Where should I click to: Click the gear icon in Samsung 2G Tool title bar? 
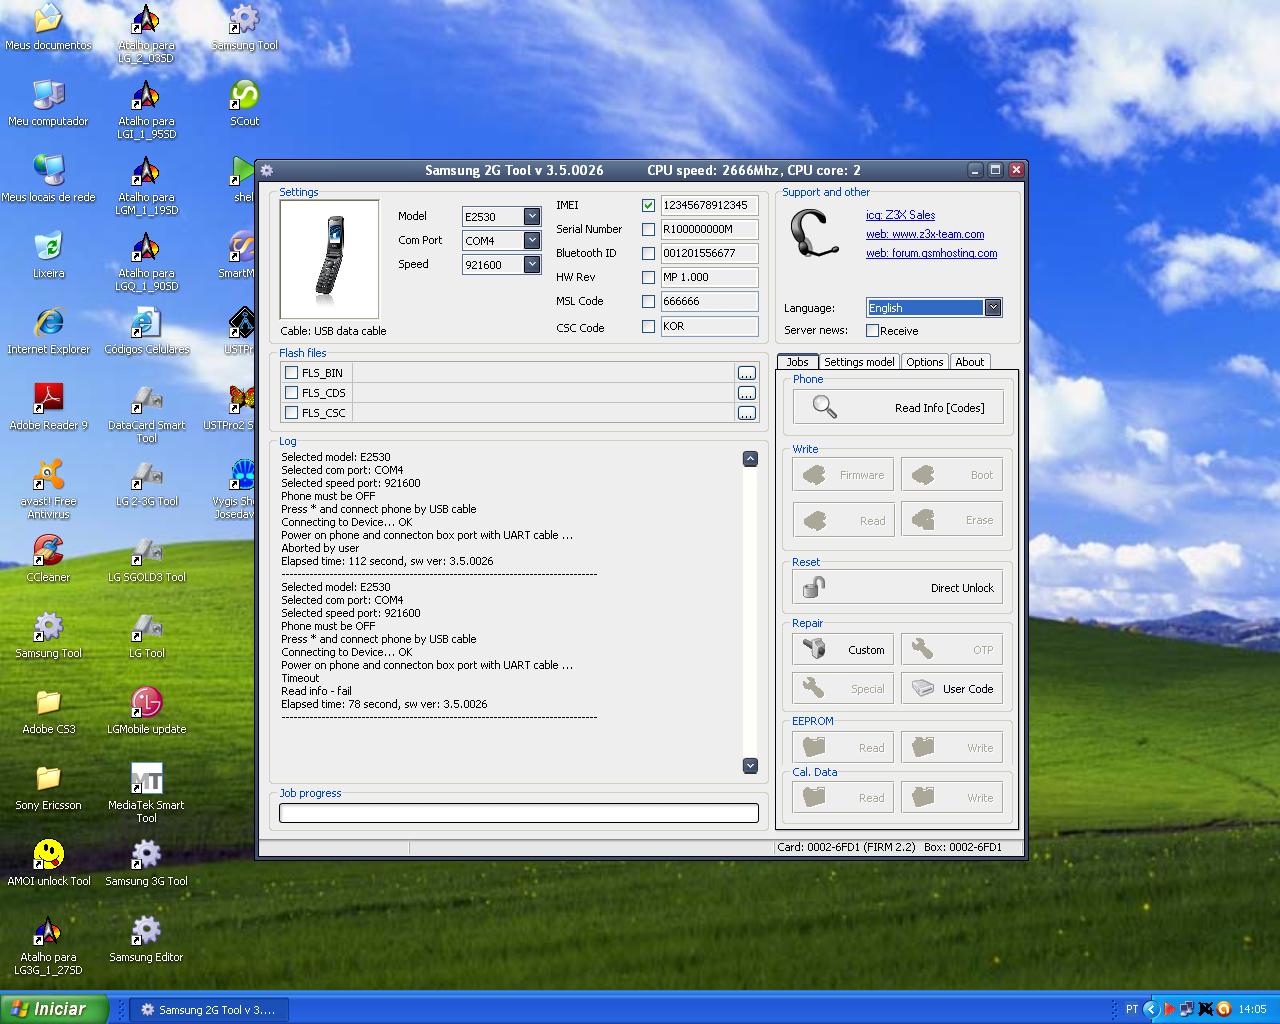pyautogui.click(x=267, y=170)
